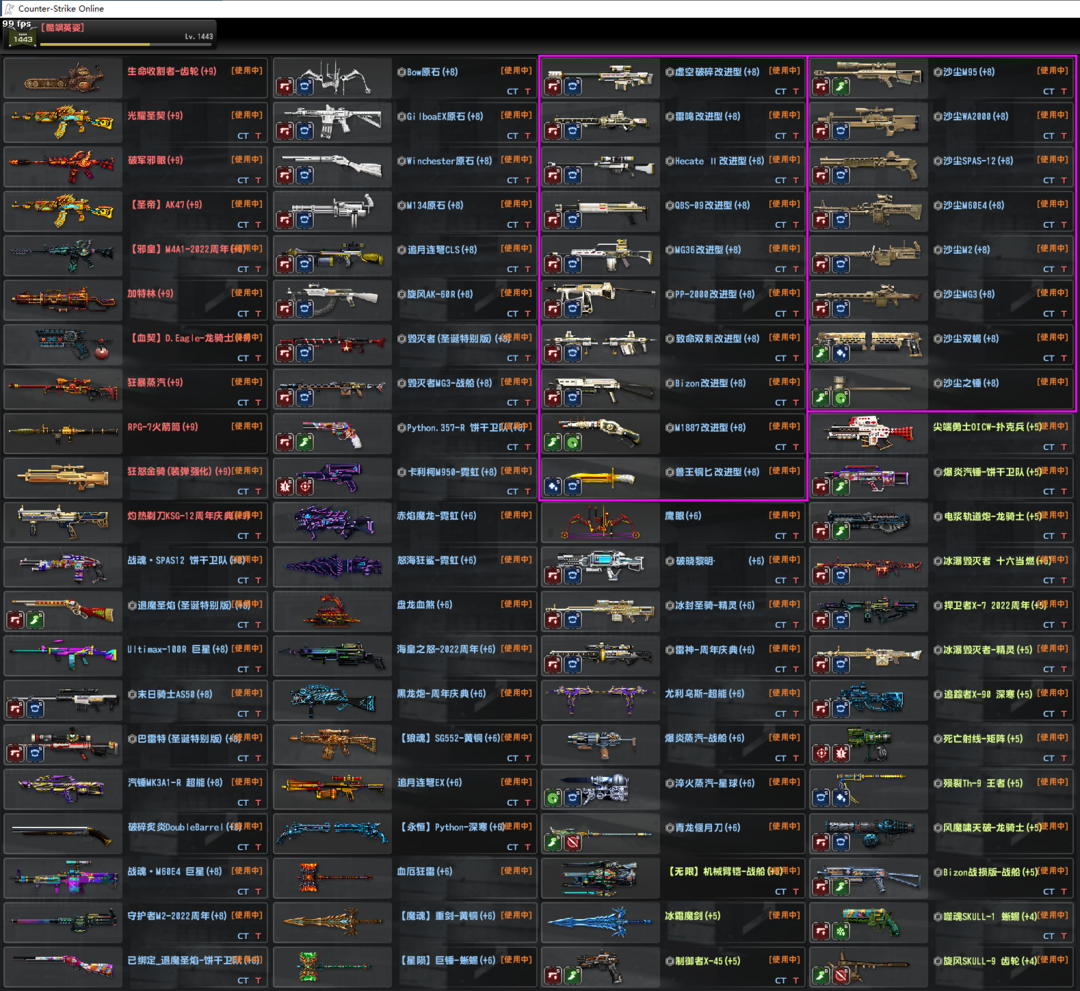Screen dimensions: 1080x991
Task: Click red crosshair icon on 卡利柯M950-霓虹
Action: [303, 486]
